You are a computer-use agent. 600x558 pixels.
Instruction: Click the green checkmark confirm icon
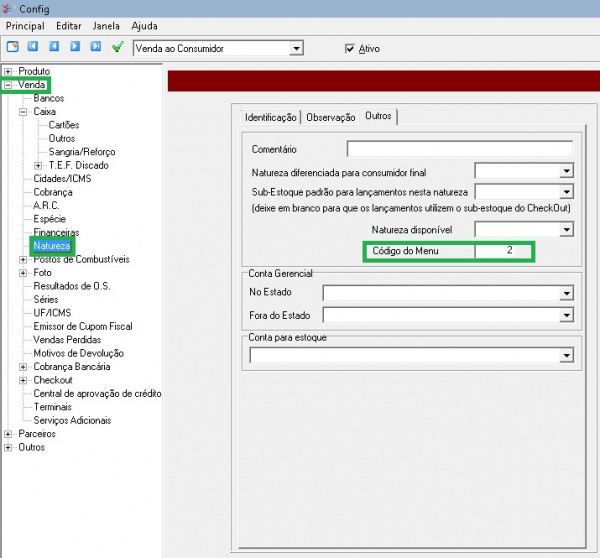point(118,47)
